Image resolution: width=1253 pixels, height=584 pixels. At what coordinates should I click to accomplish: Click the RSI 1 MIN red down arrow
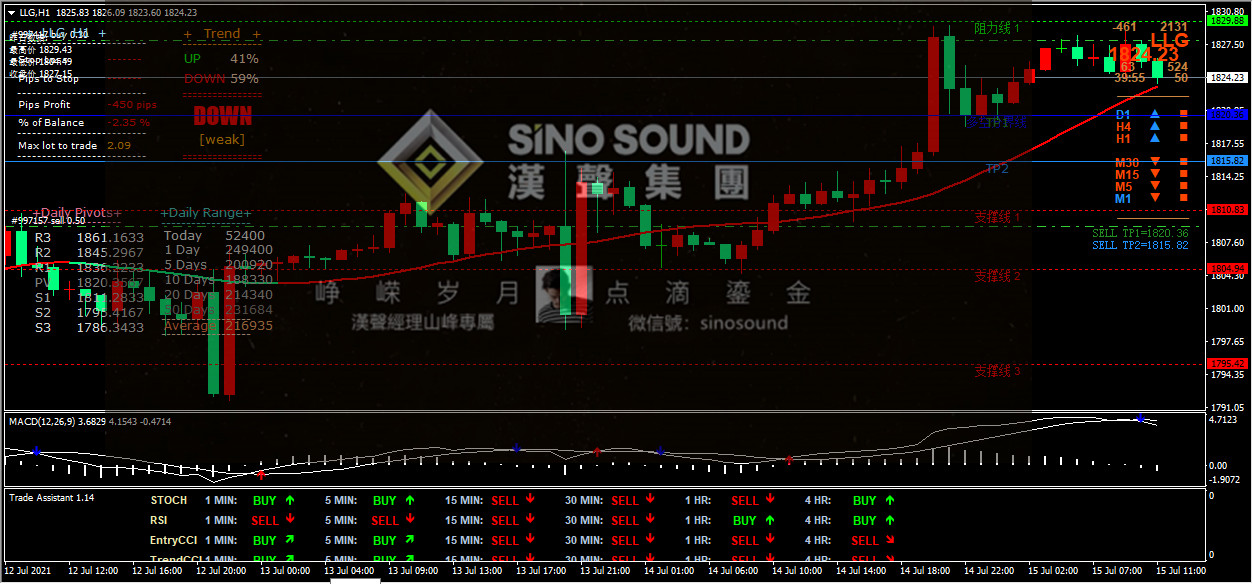pyautogui.click(x=290, y=520)
